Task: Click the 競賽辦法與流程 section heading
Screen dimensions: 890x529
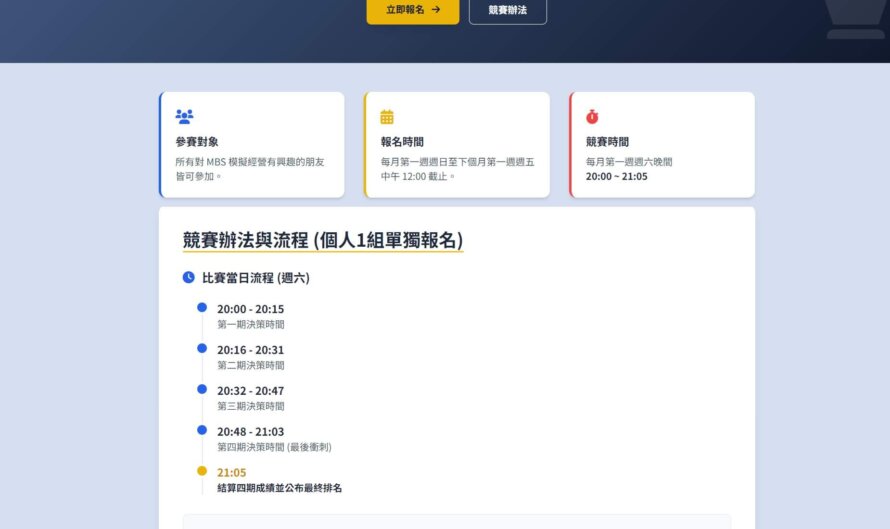Action: [322, 240]
